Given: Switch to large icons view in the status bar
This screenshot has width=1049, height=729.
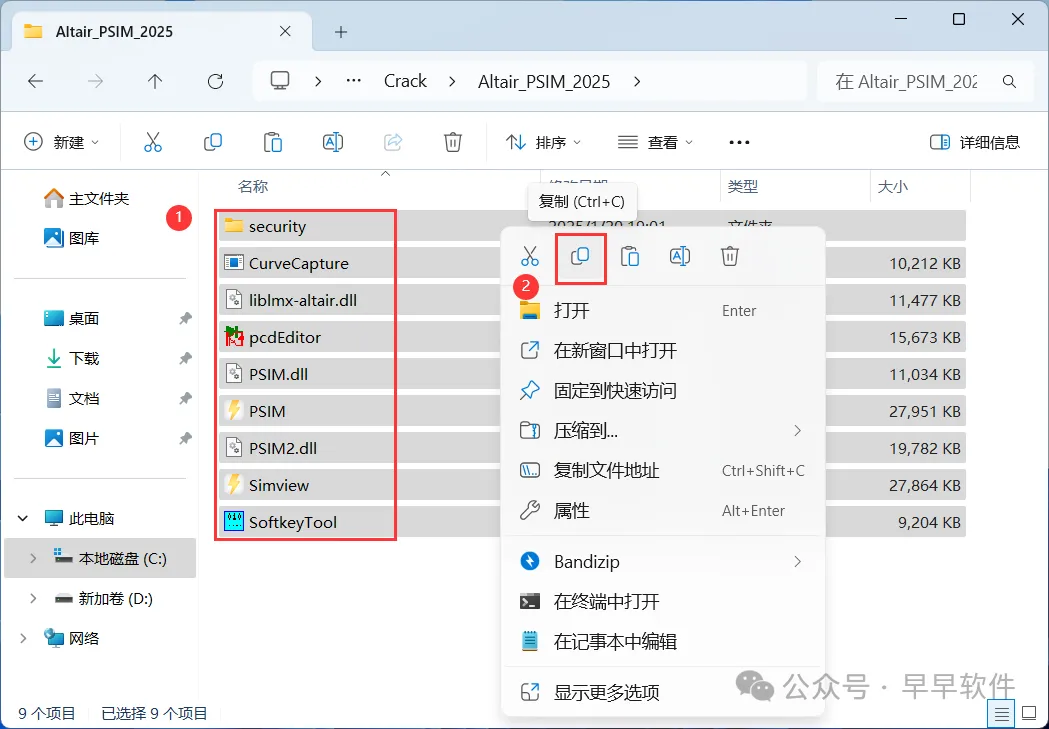Looking at the screenshot, I should coord(1028,714).
